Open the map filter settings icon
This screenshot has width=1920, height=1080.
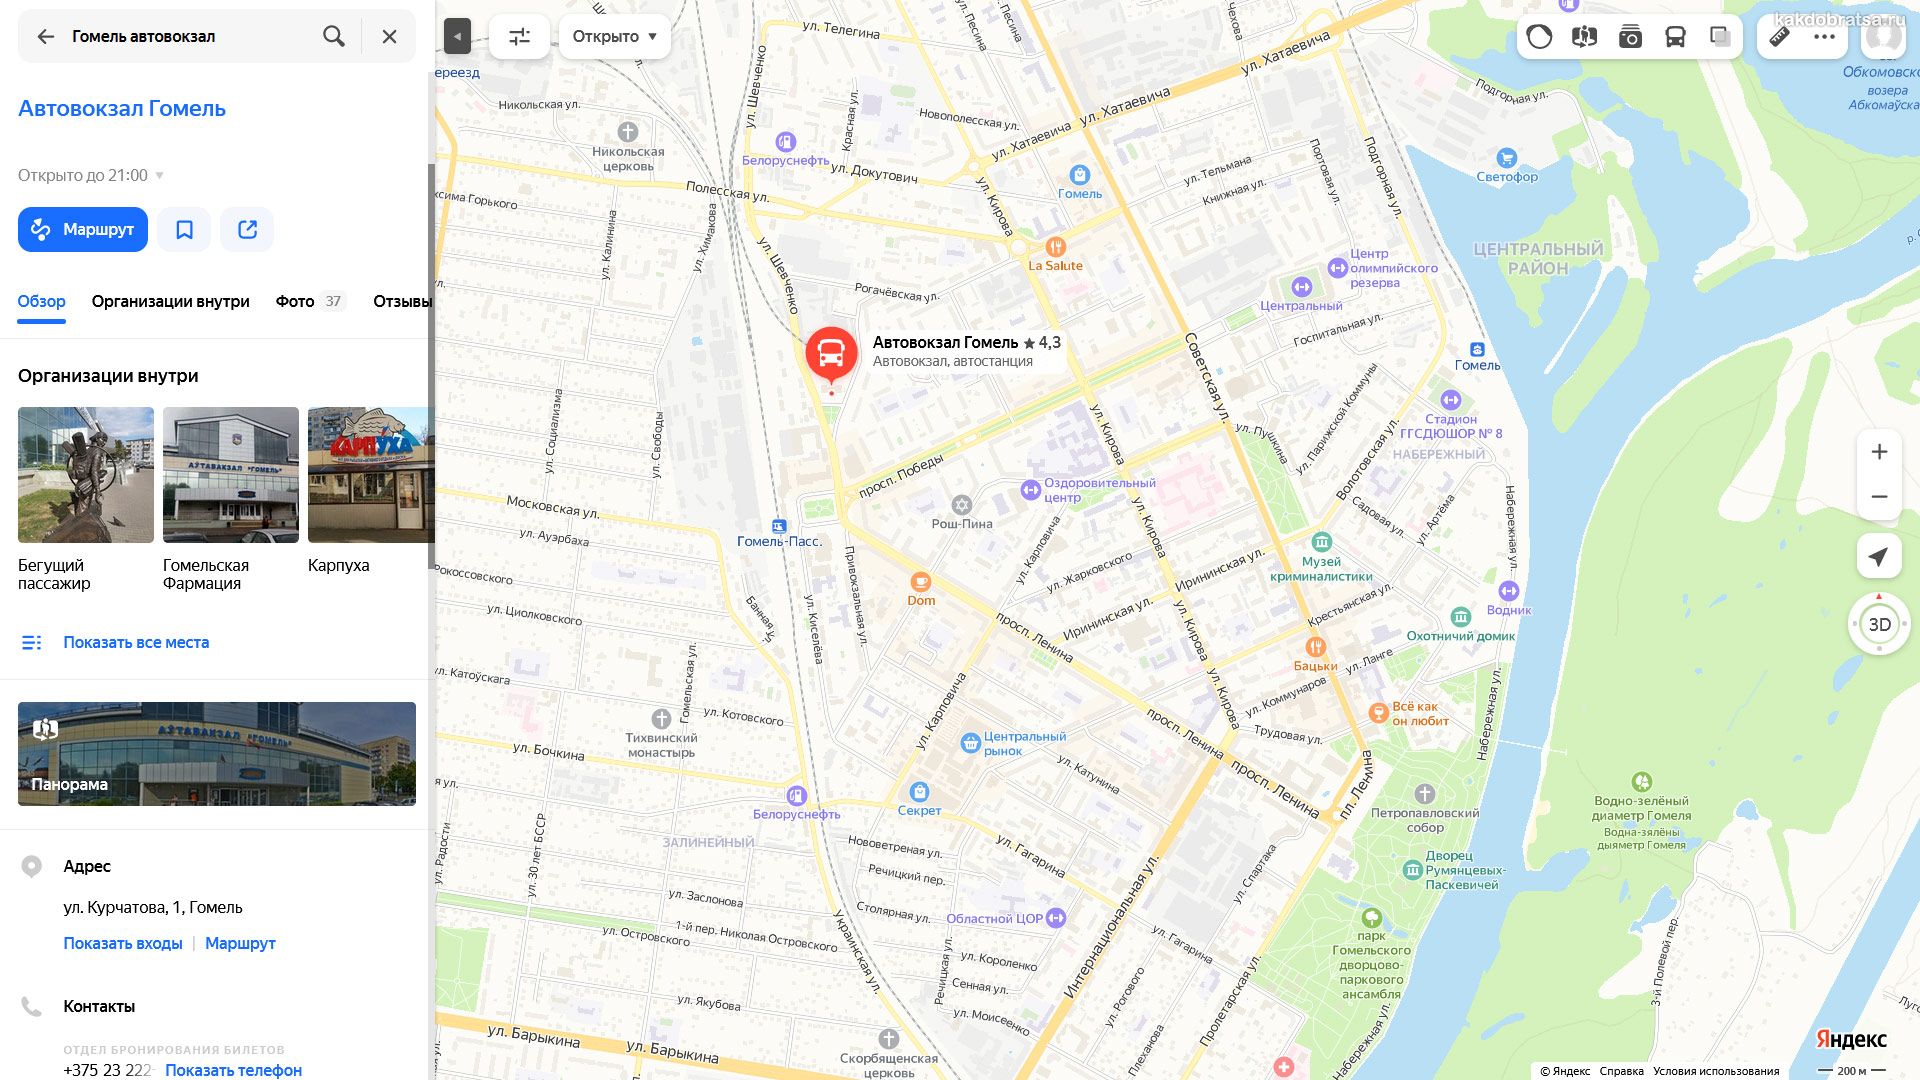[x=519, y=37]
